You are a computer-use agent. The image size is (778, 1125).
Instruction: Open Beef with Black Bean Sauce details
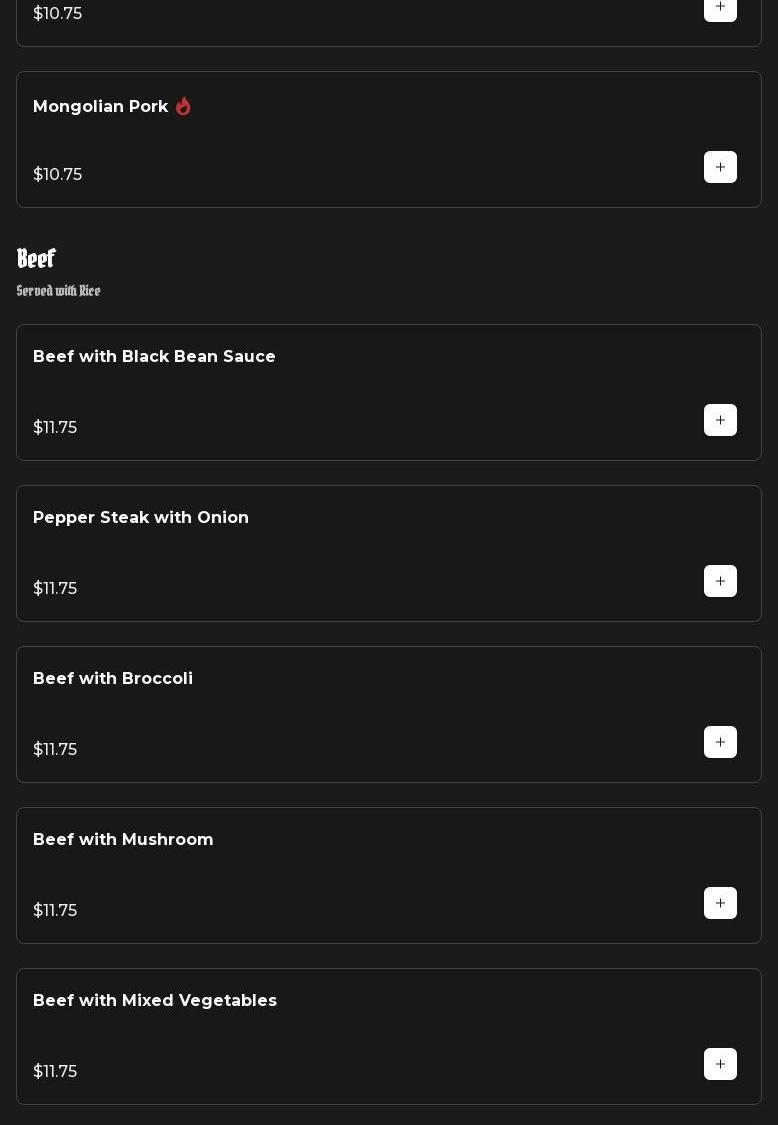[154, 357]
